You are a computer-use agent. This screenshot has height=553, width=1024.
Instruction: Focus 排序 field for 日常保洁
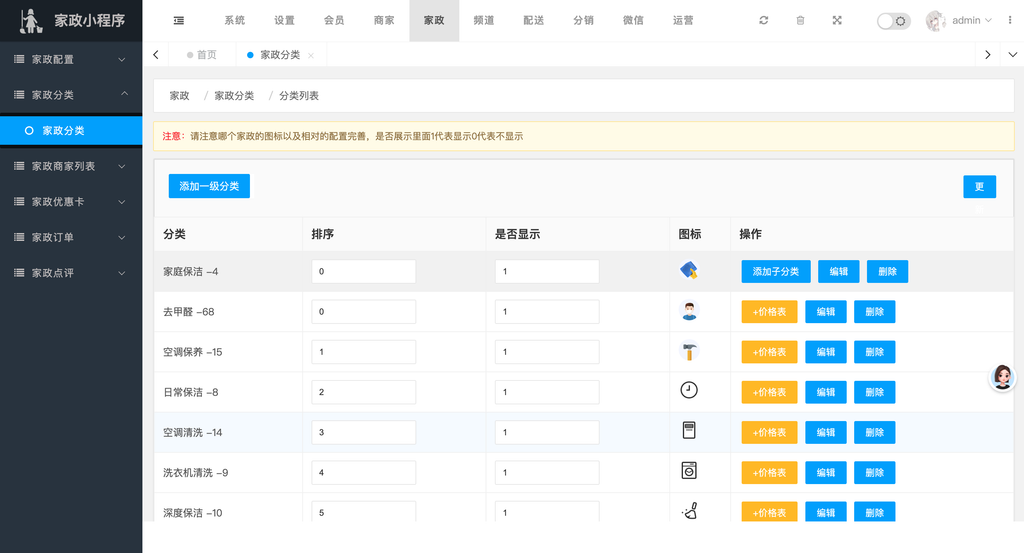364,392
